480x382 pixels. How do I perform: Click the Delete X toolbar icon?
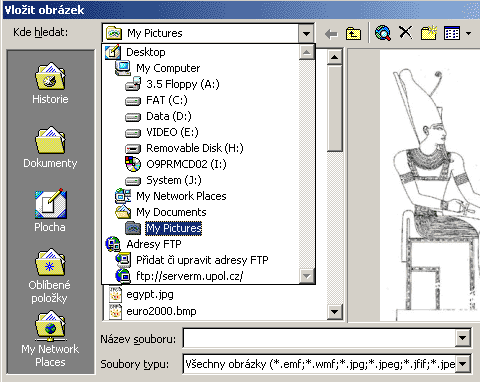(x=405, y=33)
